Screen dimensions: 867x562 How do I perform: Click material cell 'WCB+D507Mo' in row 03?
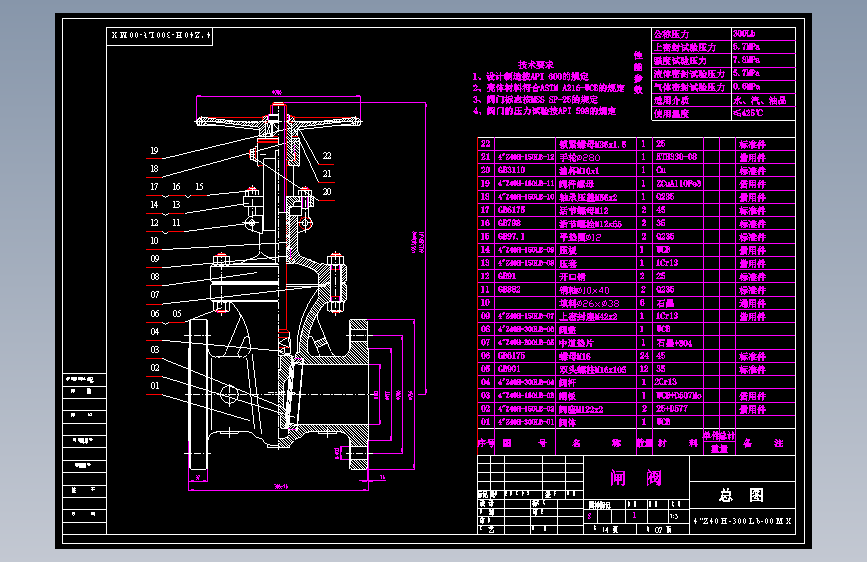pos(678,396)
